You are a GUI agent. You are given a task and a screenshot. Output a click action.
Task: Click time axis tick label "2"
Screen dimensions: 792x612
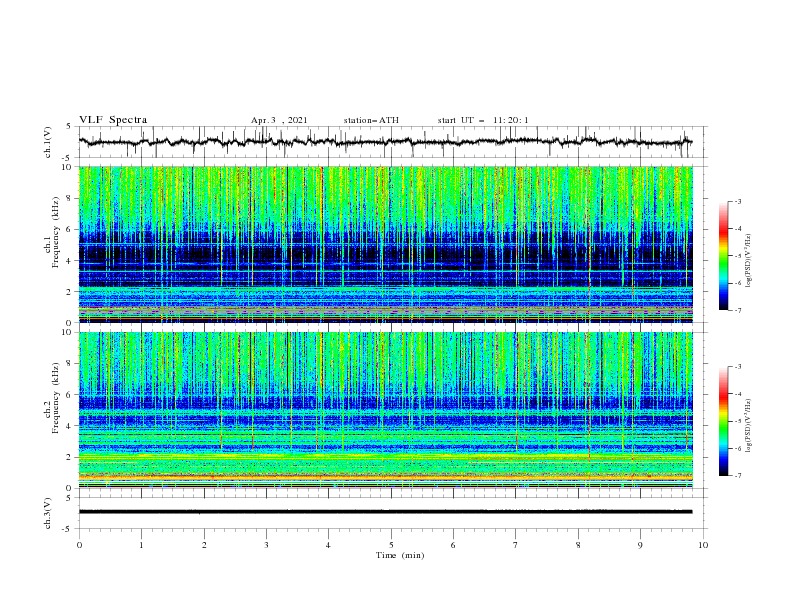tap(204, 545)
